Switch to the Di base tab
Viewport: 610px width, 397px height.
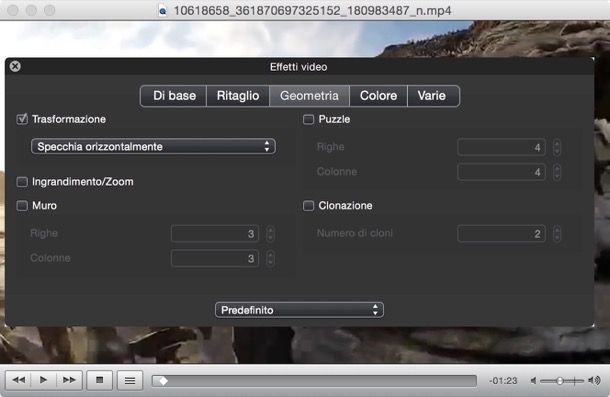pyautogui.click(x=174, y=96)
